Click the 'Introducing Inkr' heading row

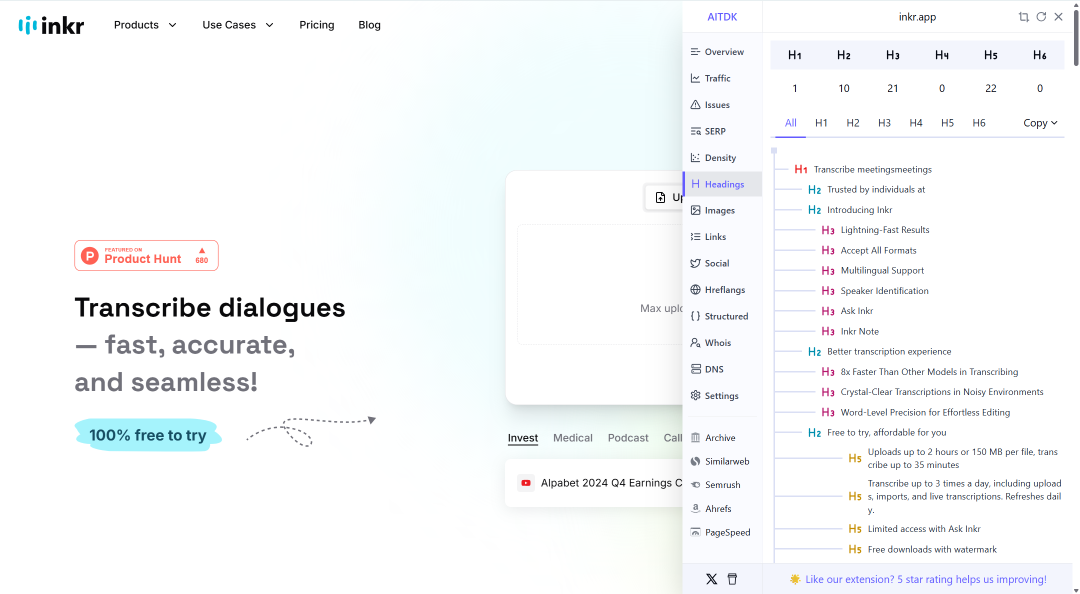click(x=850, y=209)
